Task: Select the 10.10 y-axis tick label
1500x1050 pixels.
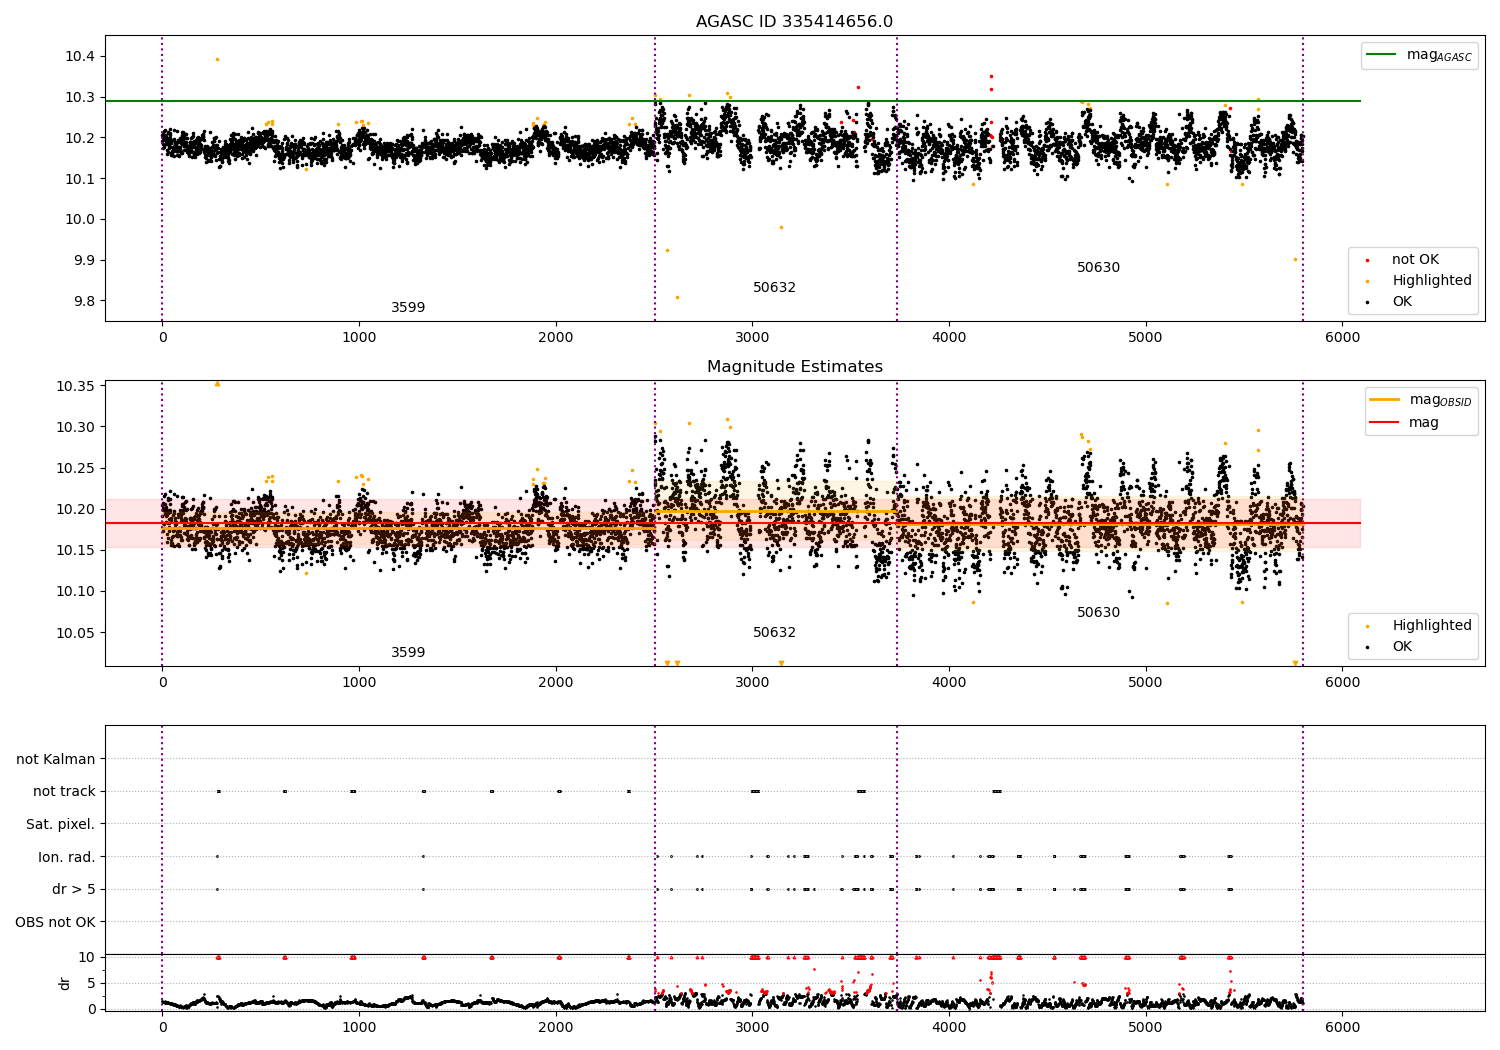Action: click(x=76, y=591)
